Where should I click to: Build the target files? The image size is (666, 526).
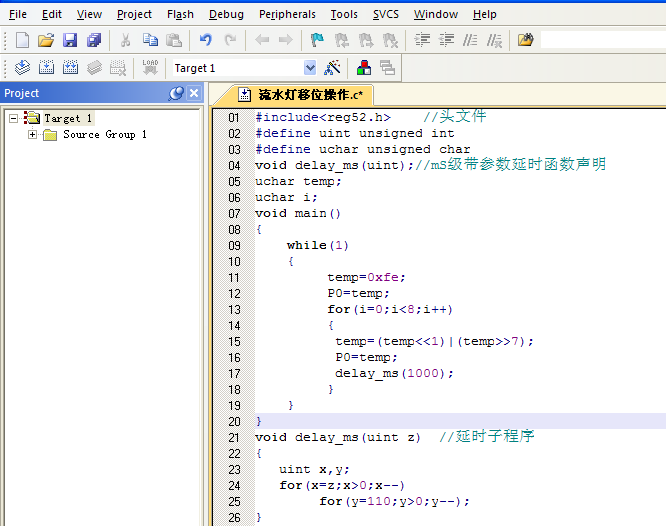point(46,68)
